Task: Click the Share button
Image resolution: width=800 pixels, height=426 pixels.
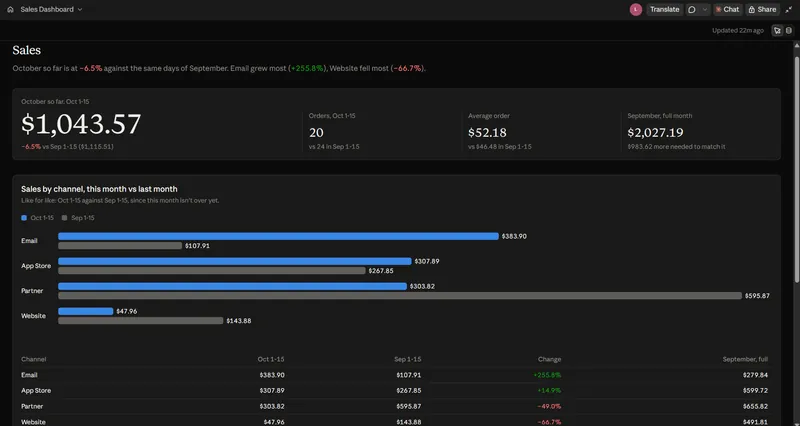Action: [x=762, y=9]
